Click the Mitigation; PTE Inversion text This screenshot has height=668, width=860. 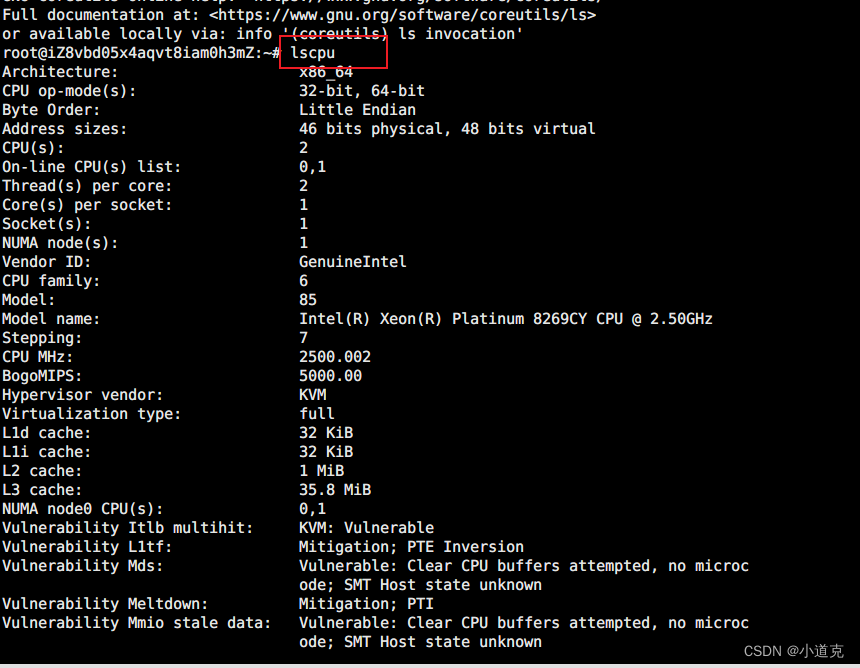[x=411, y=547]
